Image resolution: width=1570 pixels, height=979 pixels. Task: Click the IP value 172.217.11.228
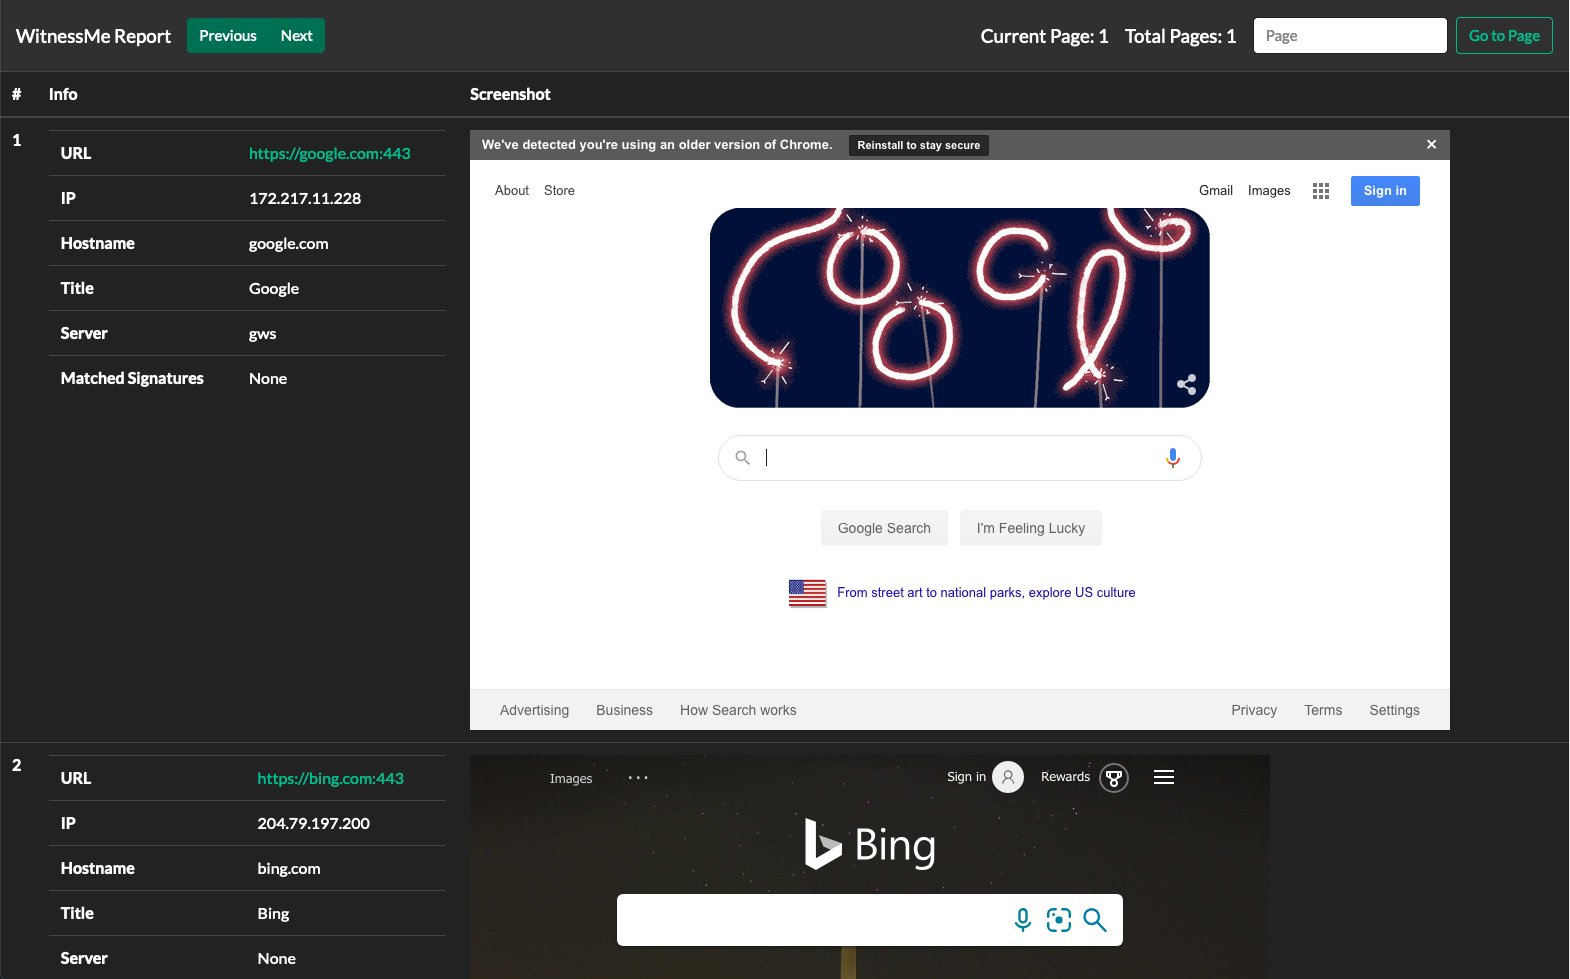(x=305, y=198)
